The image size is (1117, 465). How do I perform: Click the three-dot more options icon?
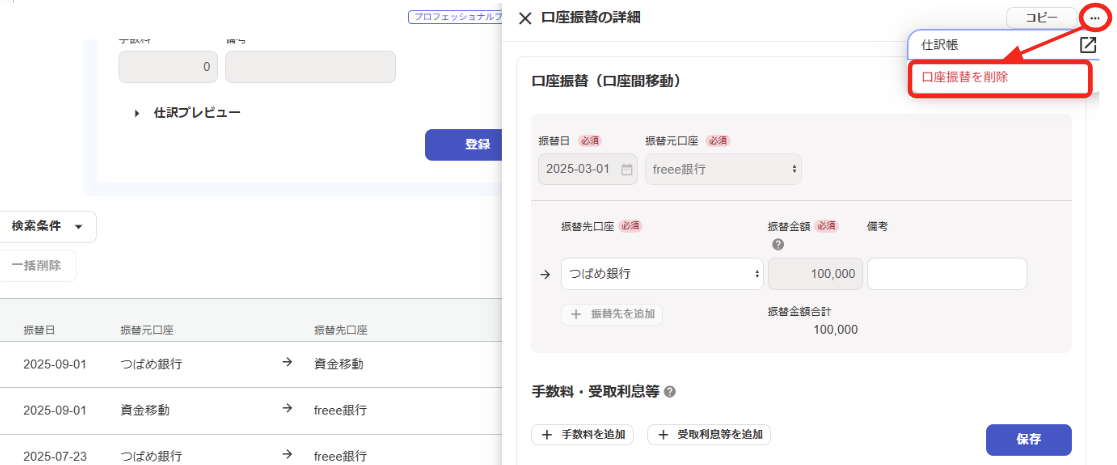tap(1097, 18)
